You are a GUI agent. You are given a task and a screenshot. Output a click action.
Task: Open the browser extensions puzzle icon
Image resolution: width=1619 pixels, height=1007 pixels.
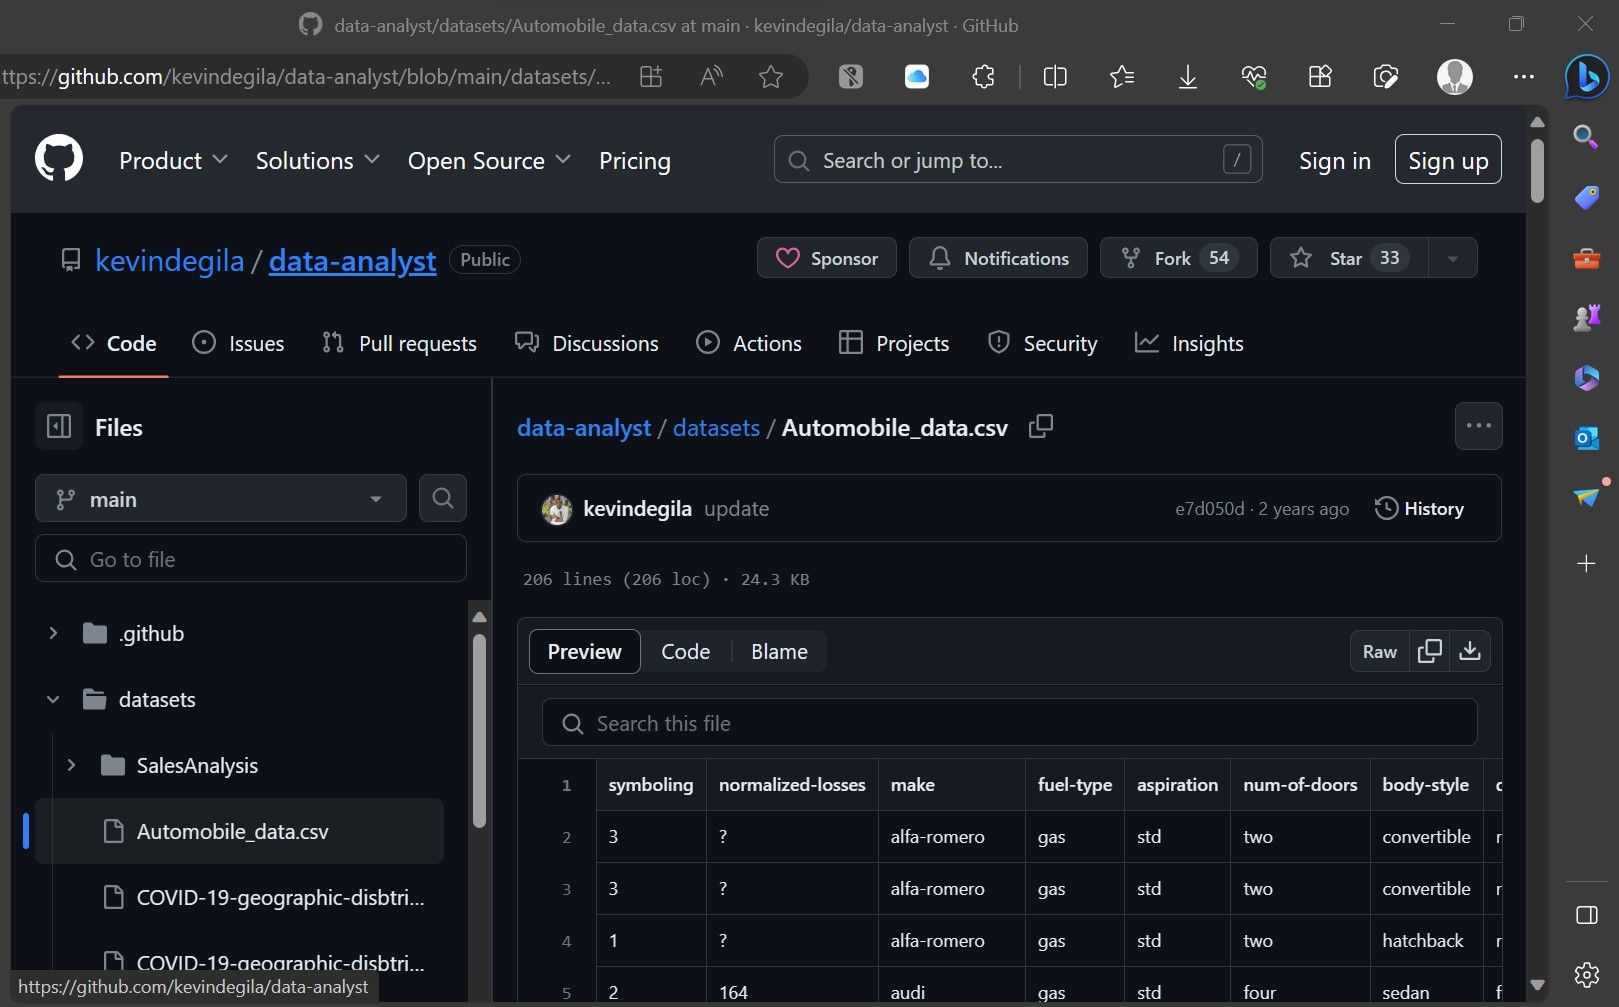point(984,77)
